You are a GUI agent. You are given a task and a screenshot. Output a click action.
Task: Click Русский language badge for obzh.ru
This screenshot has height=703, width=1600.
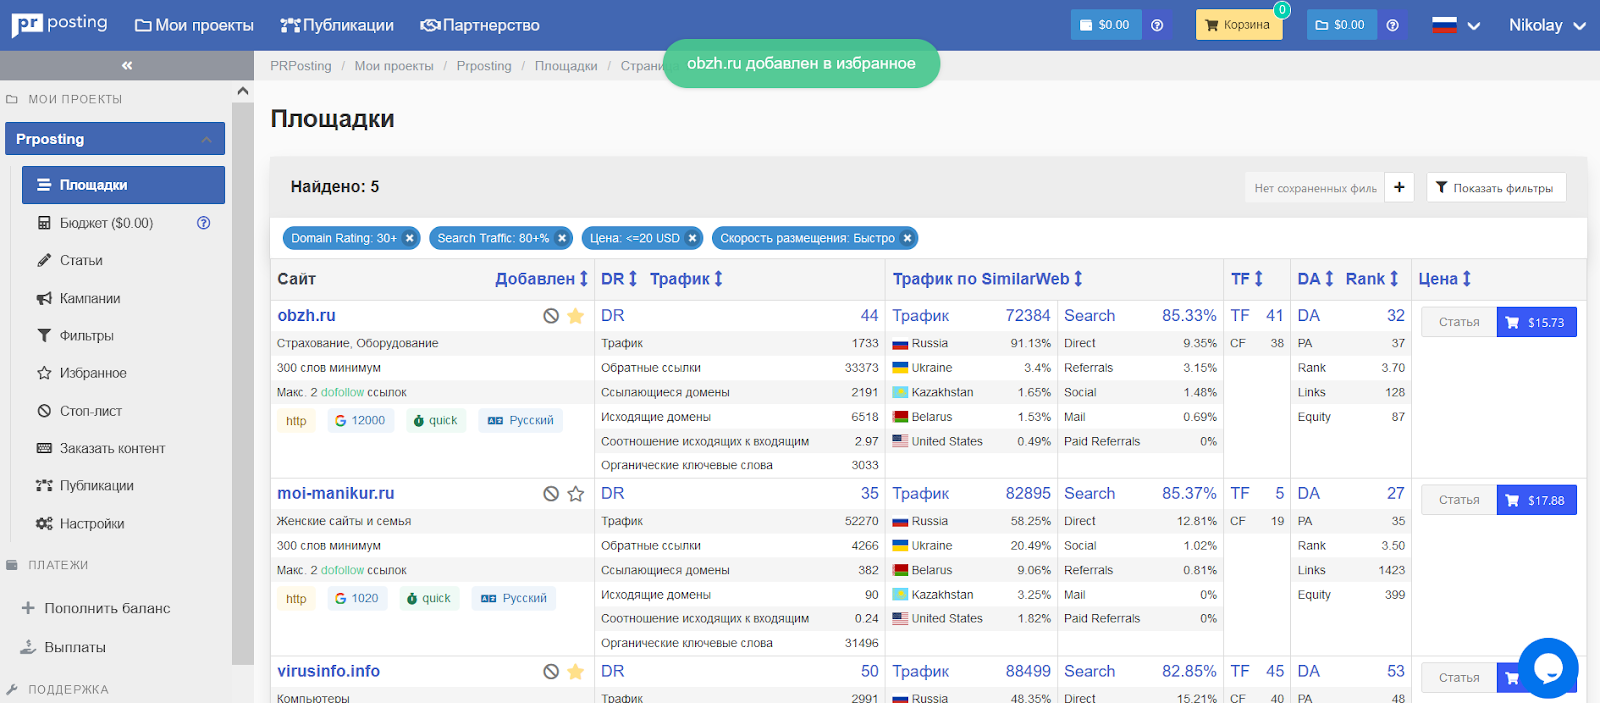(x=521, y=421)
